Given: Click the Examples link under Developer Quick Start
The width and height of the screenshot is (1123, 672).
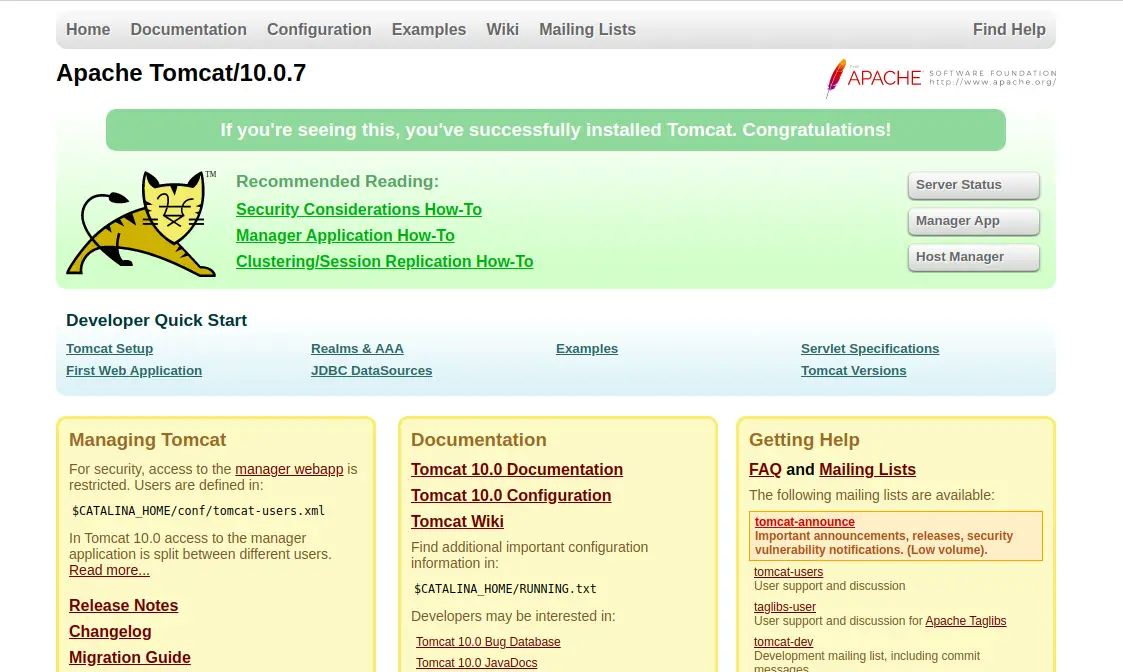Looking at the screenshot, I should point(587,349).
